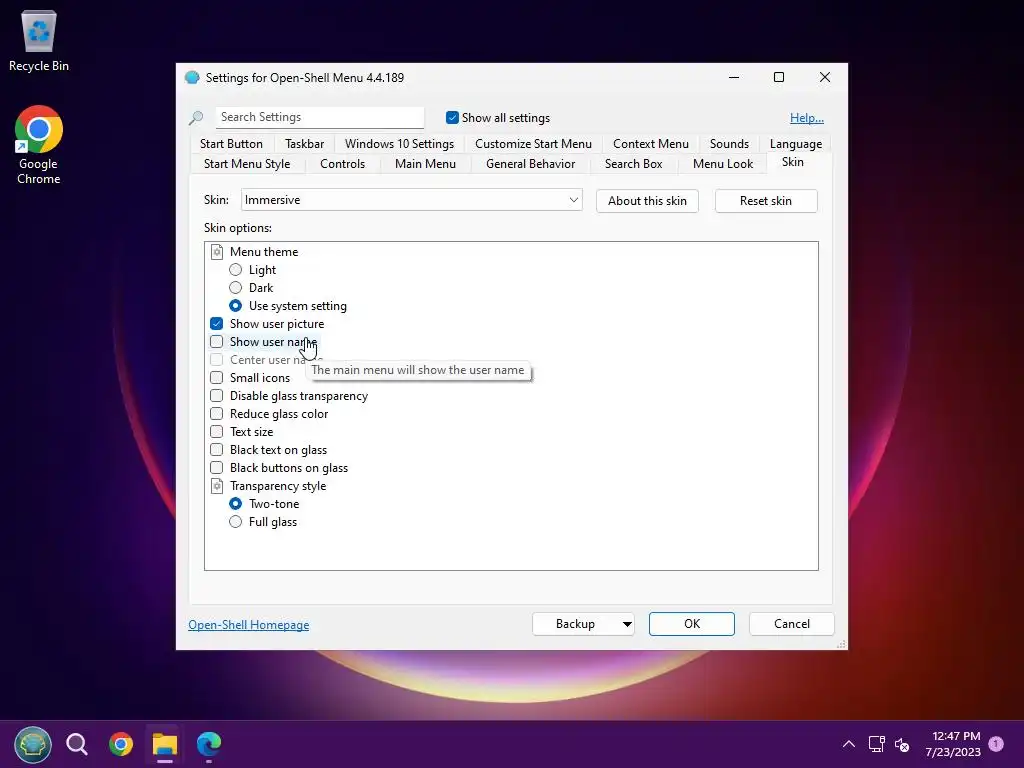The width and height of the screenshot is (1024, 768).
Task: Click the About this skin button
Action: point(647,201)
